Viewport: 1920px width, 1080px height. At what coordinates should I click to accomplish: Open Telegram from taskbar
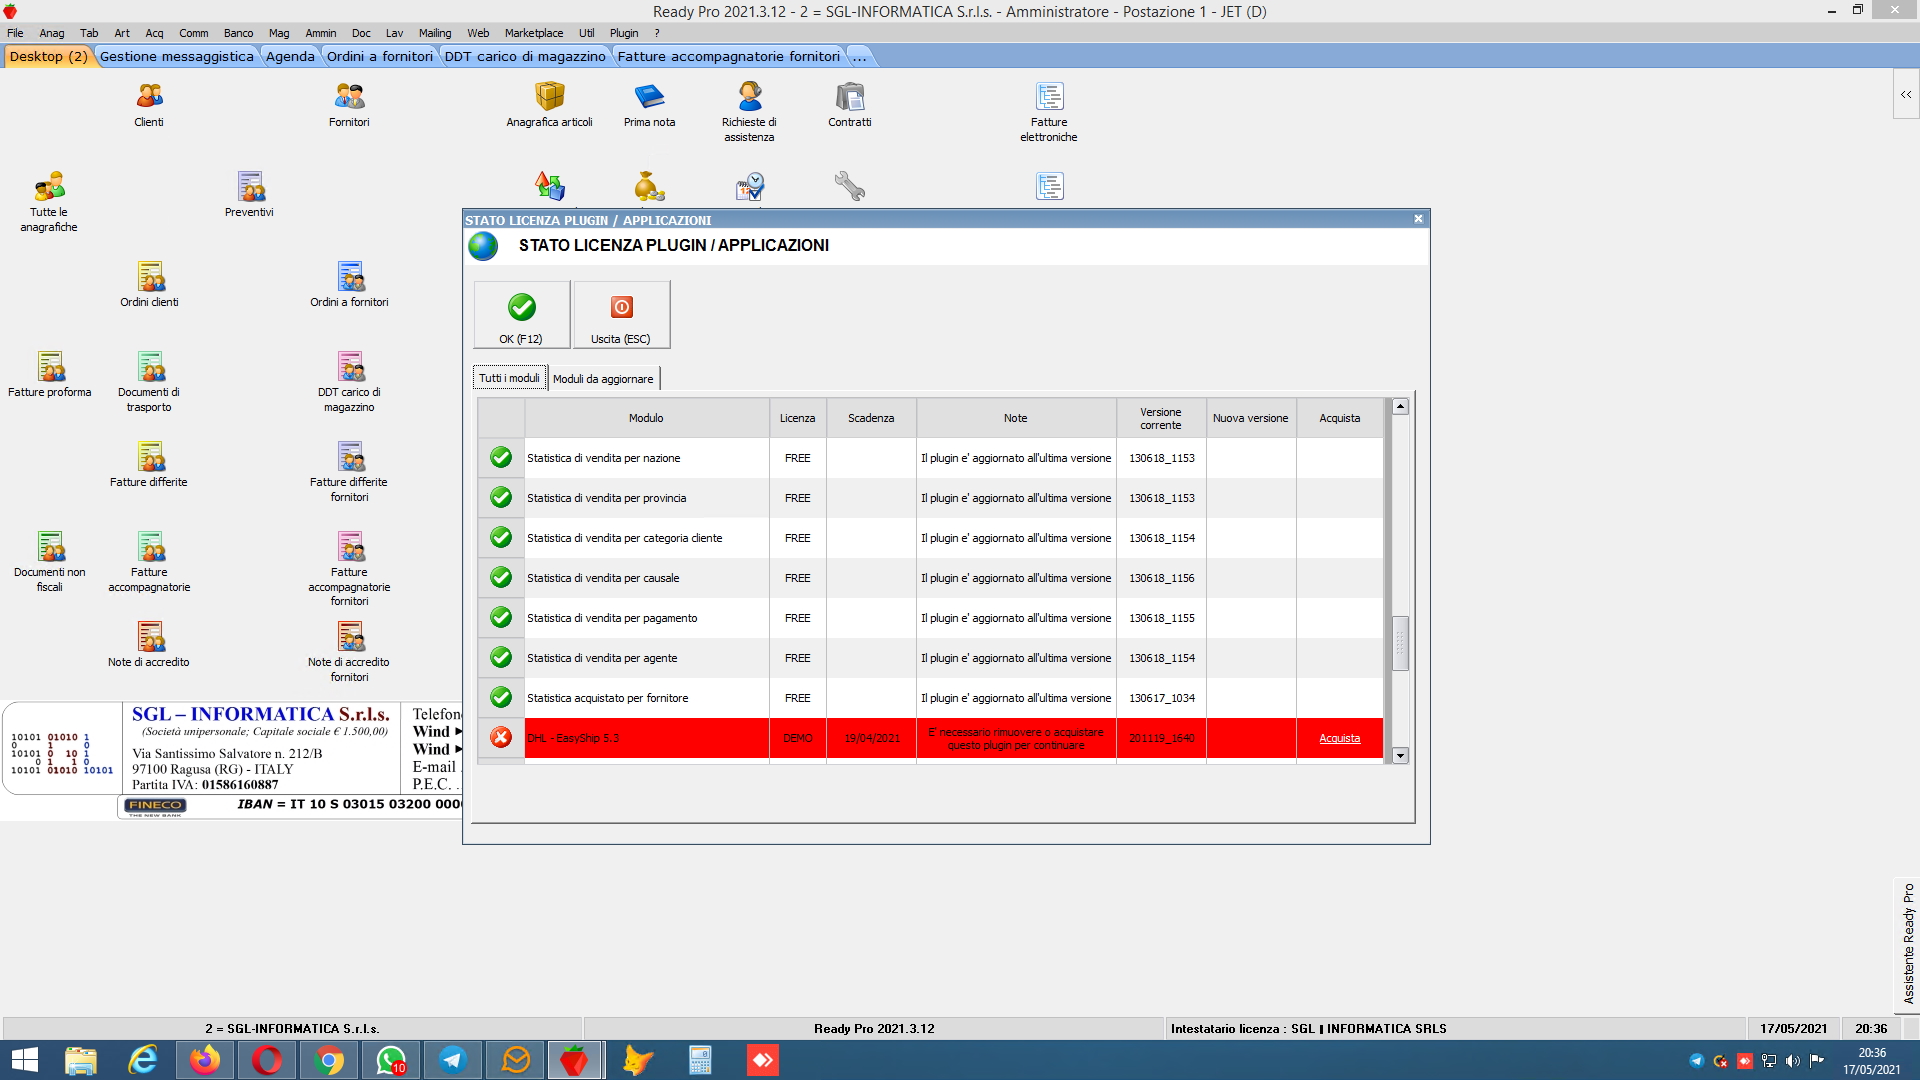453,1060
